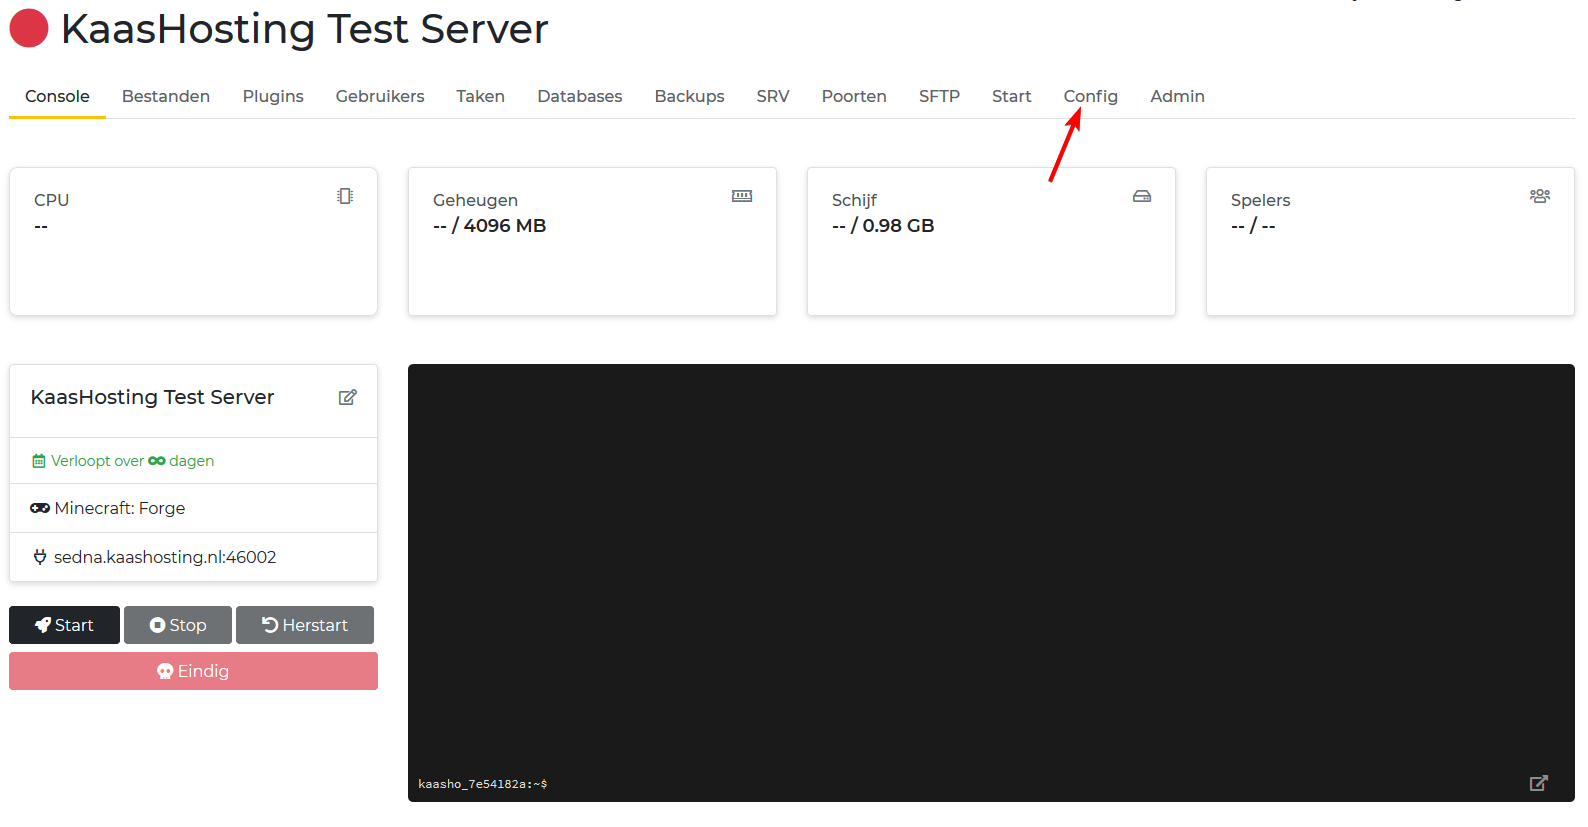Image resolution: width=1588 pixels, height=827 pixels.
Task: Click the plug icon next to server address
Action: [x=40, y=557]
